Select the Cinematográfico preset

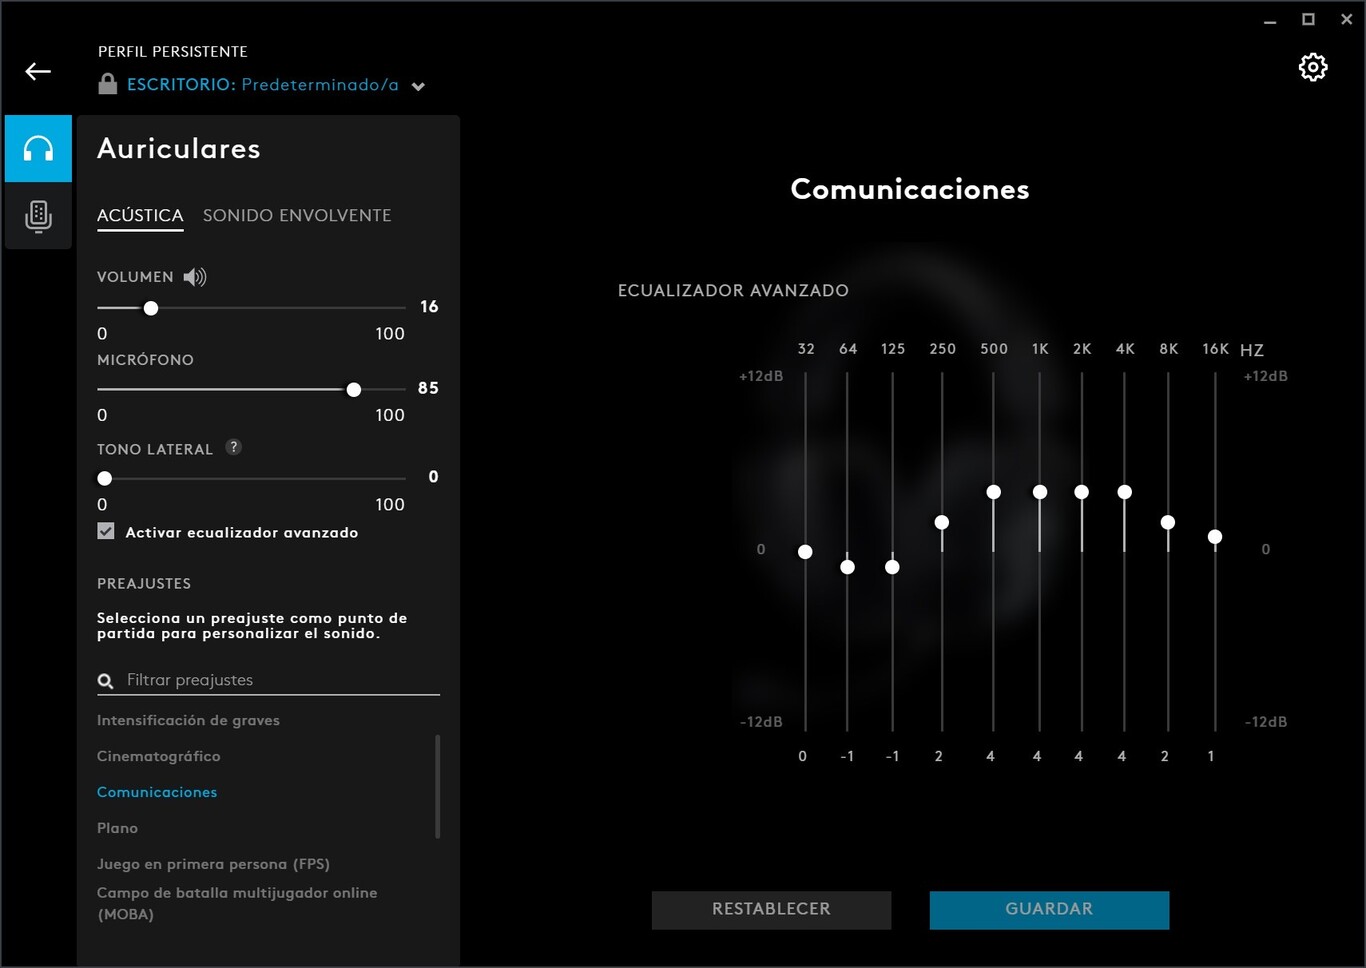[x=158, y=756]
